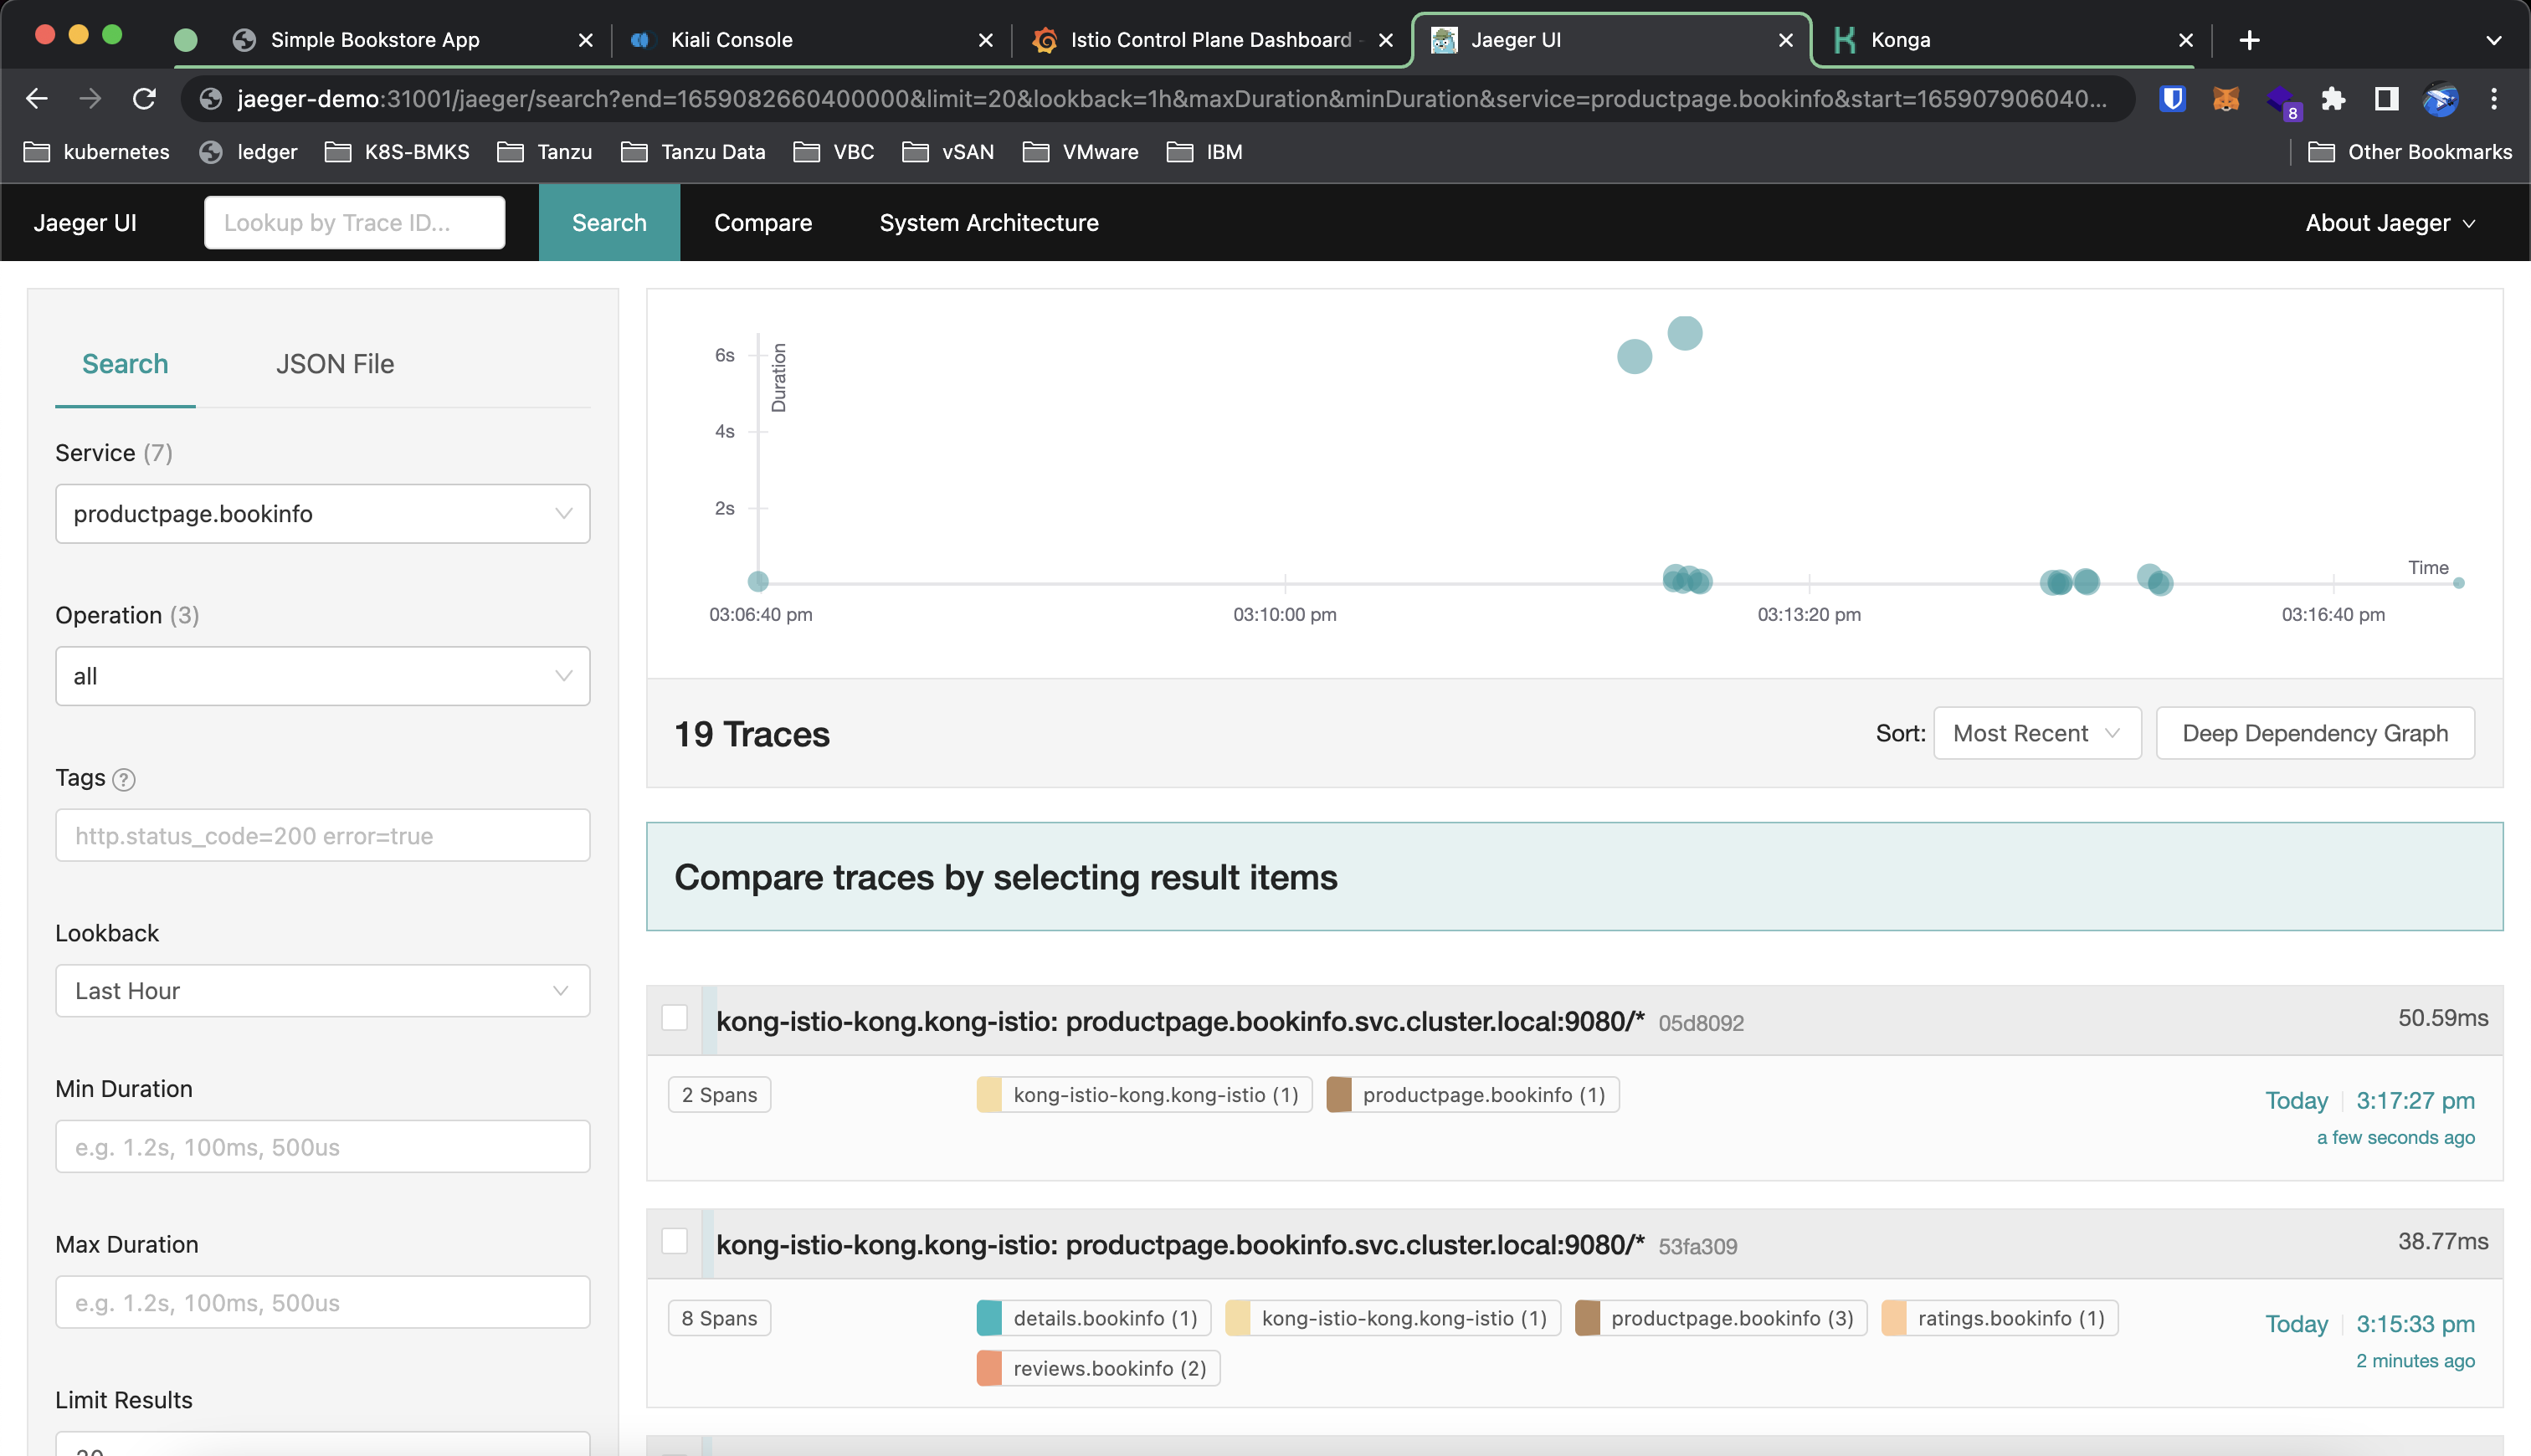Image resolution: width=2531 pixels, height=1456 pixels.
Task: Select the checkbox for trace 05d8092
Action: 675,1018
